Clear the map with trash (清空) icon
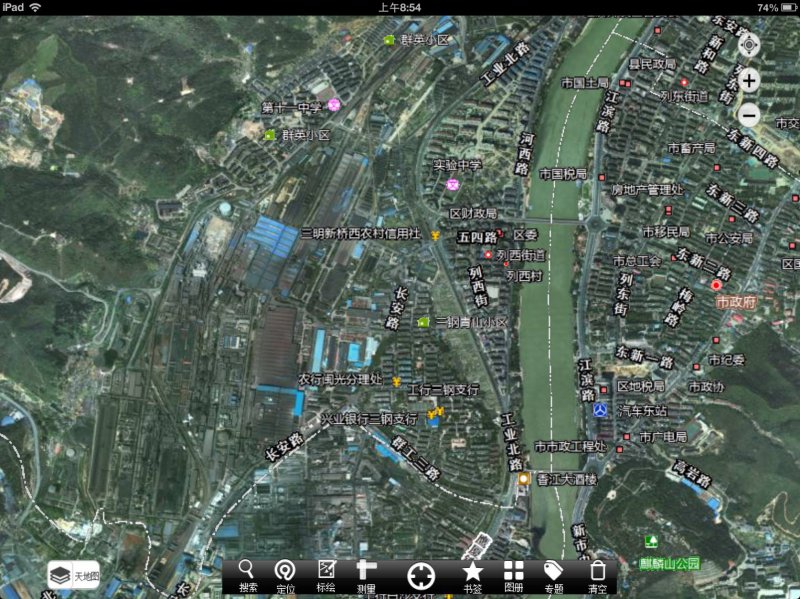This screenshot has height=599, width=800. point(597,575)
